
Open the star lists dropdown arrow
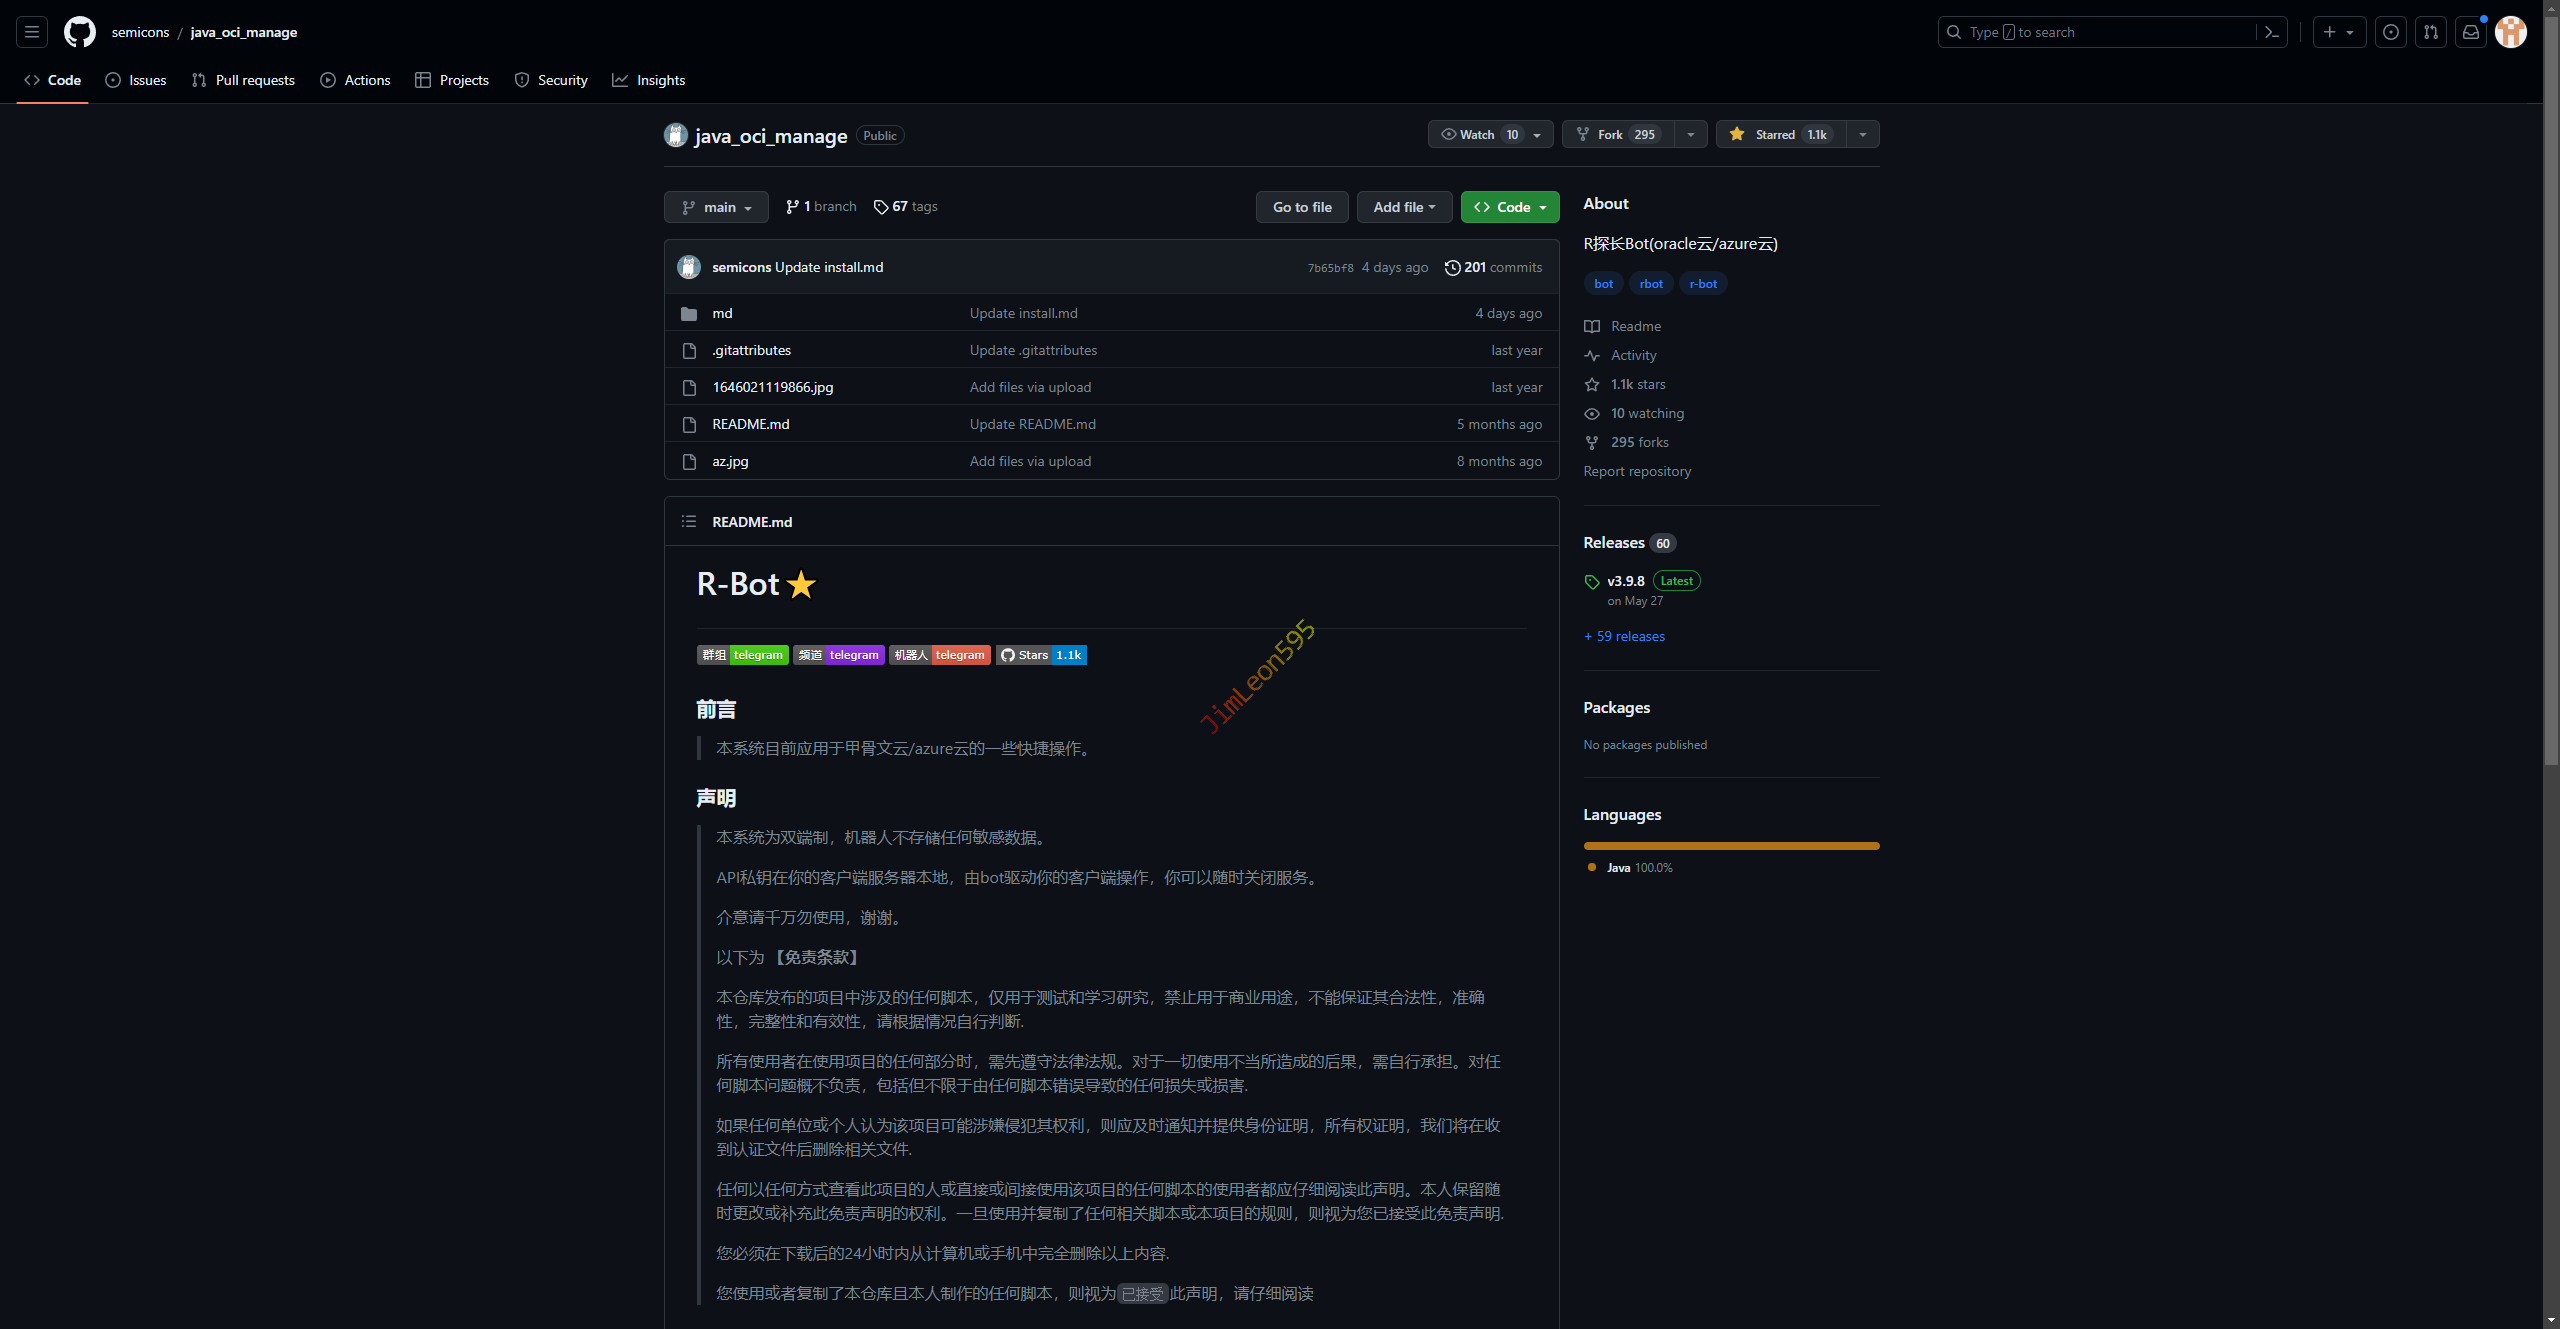click(x=1863, y=134)
